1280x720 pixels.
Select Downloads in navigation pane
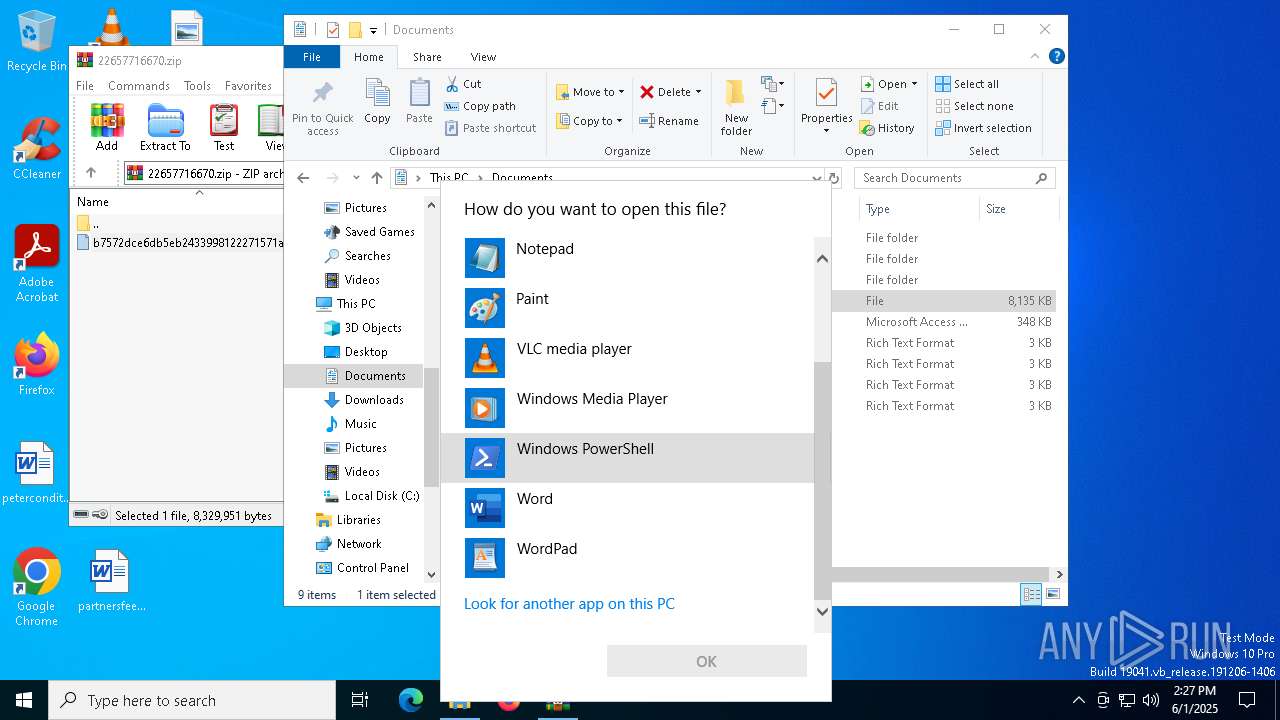pyautogui.click(x=374, y=400)
